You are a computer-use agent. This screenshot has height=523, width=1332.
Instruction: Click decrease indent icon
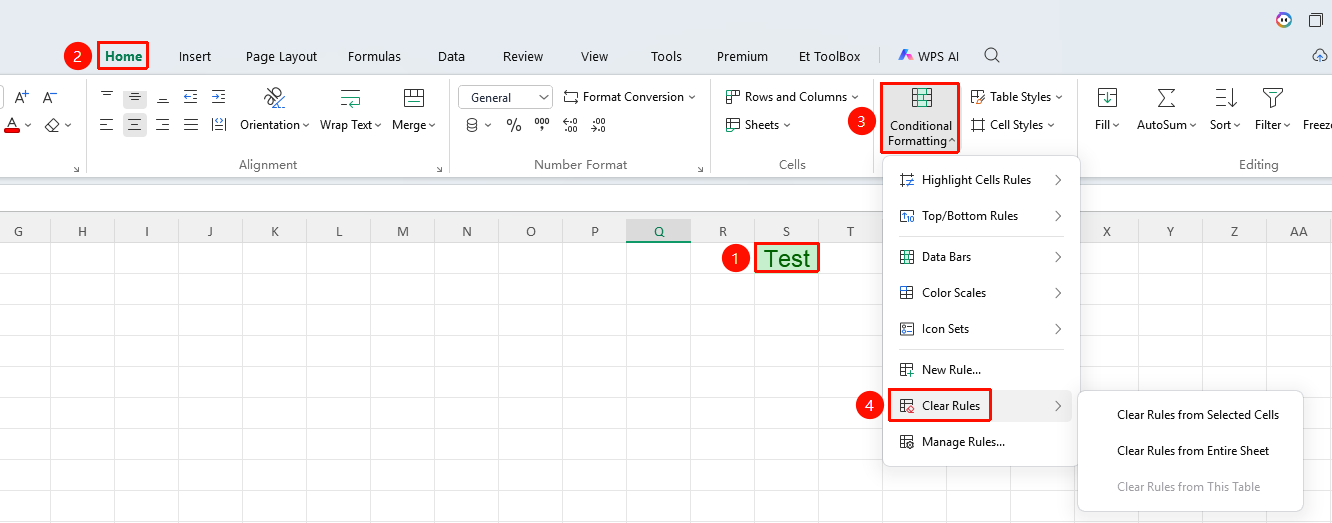190,97
